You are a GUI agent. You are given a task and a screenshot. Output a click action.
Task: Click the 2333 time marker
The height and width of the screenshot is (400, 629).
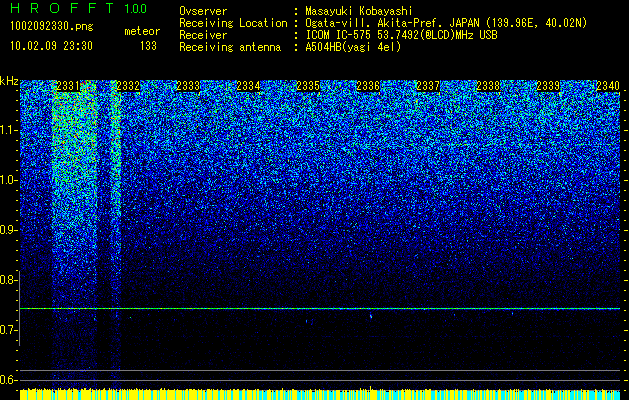188,86
